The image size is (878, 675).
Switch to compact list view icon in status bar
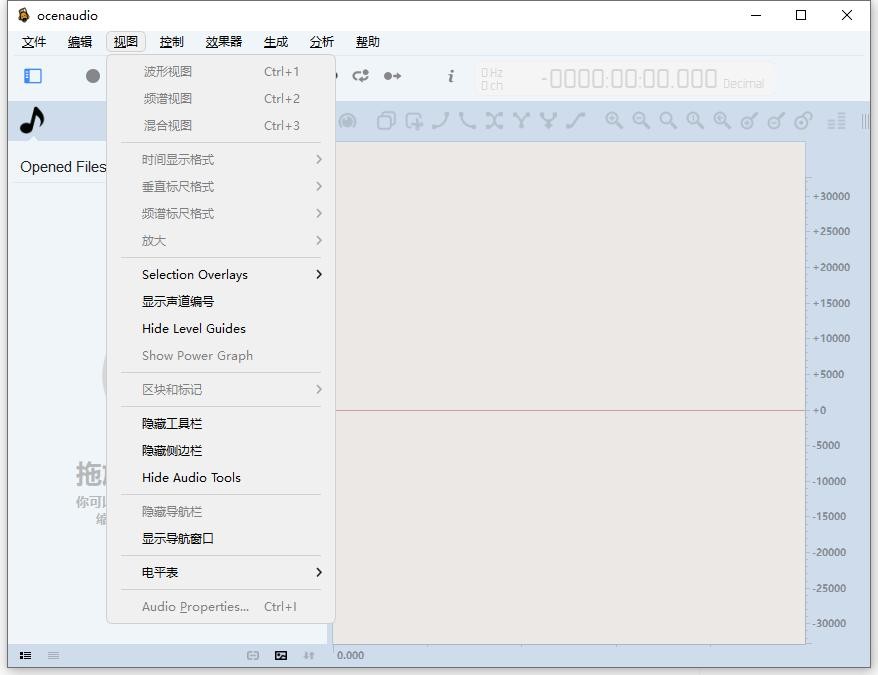tap(54, 655)
